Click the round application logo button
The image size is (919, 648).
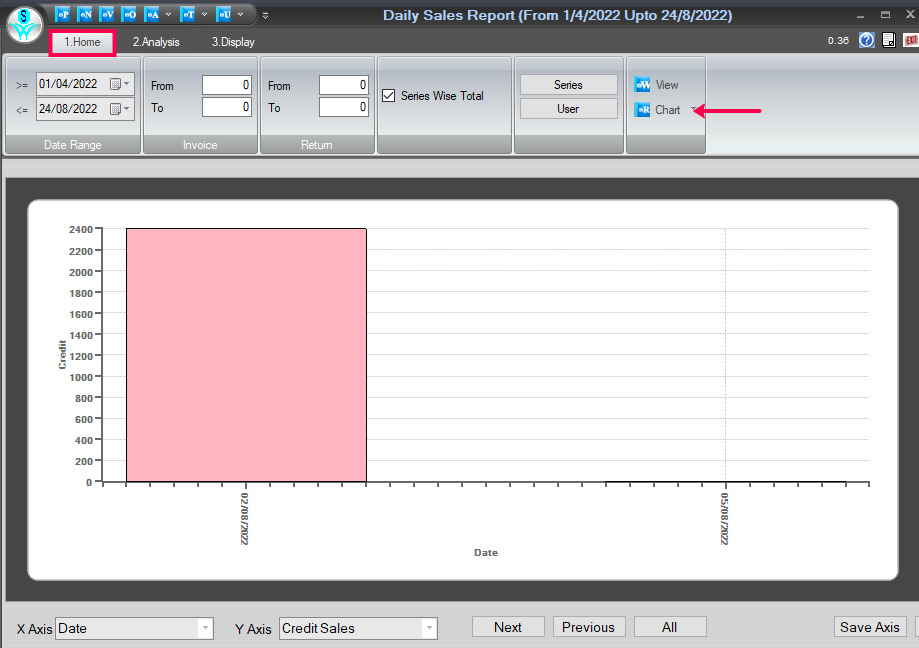pos(24,25)
